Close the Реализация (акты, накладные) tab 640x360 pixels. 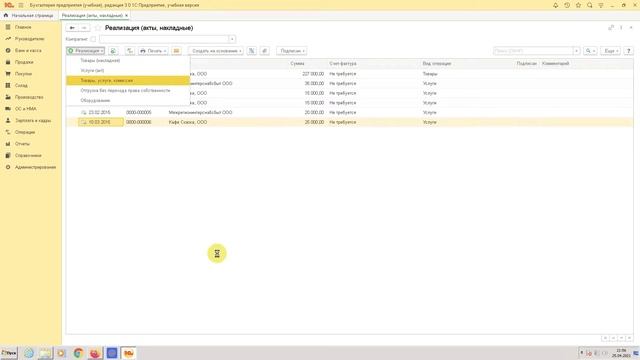[x=127, y=16]
